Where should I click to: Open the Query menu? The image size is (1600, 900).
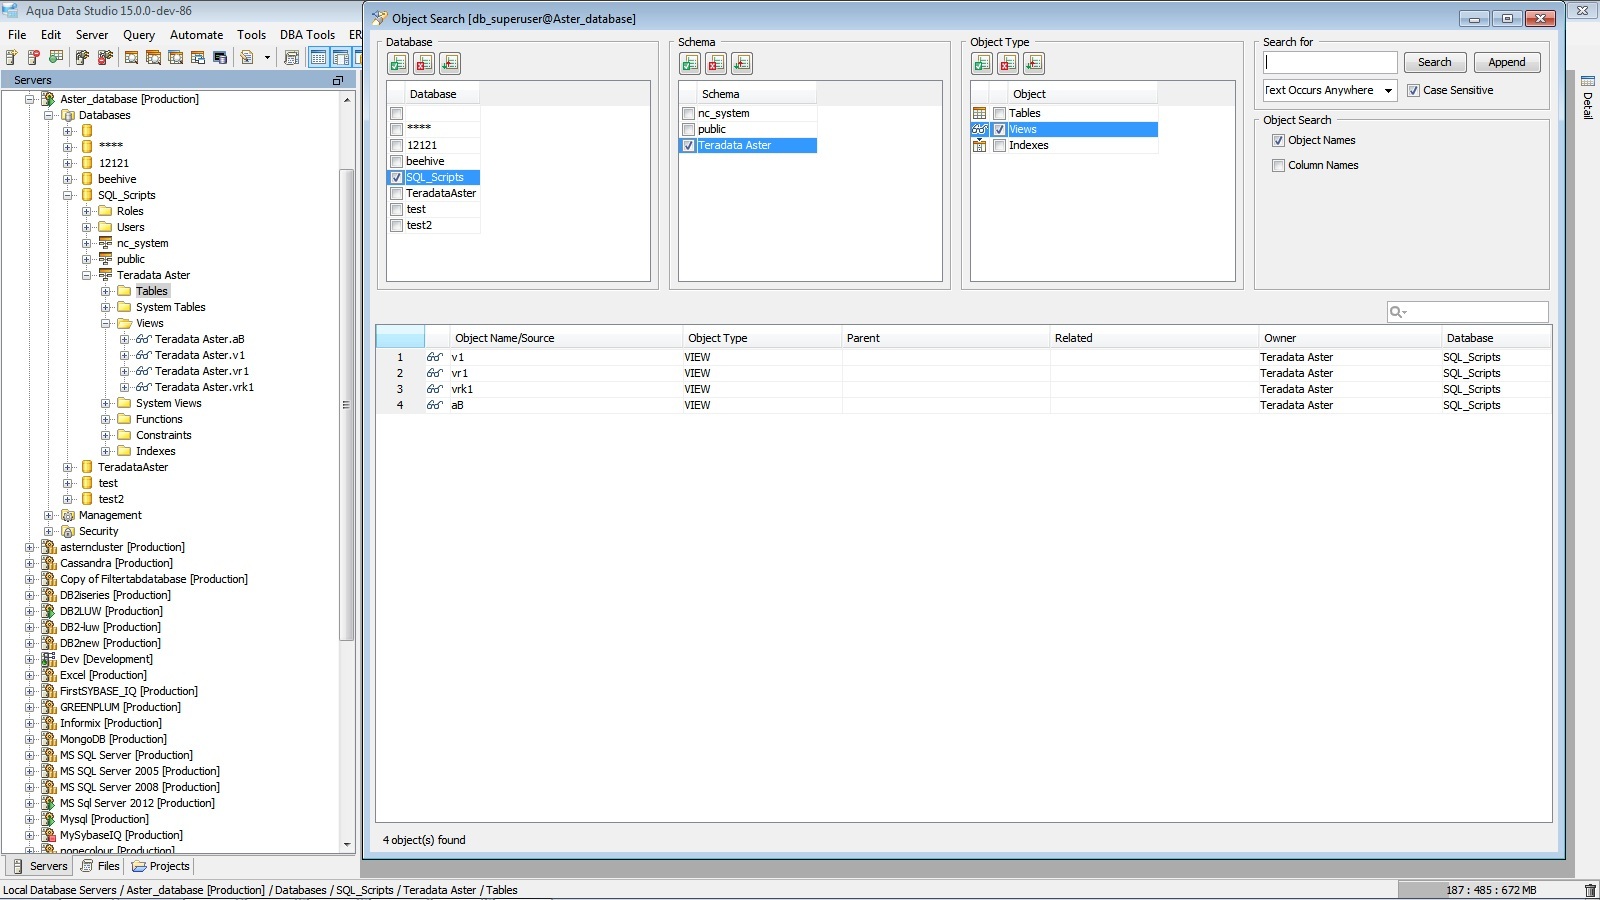(x=139, y=34)
